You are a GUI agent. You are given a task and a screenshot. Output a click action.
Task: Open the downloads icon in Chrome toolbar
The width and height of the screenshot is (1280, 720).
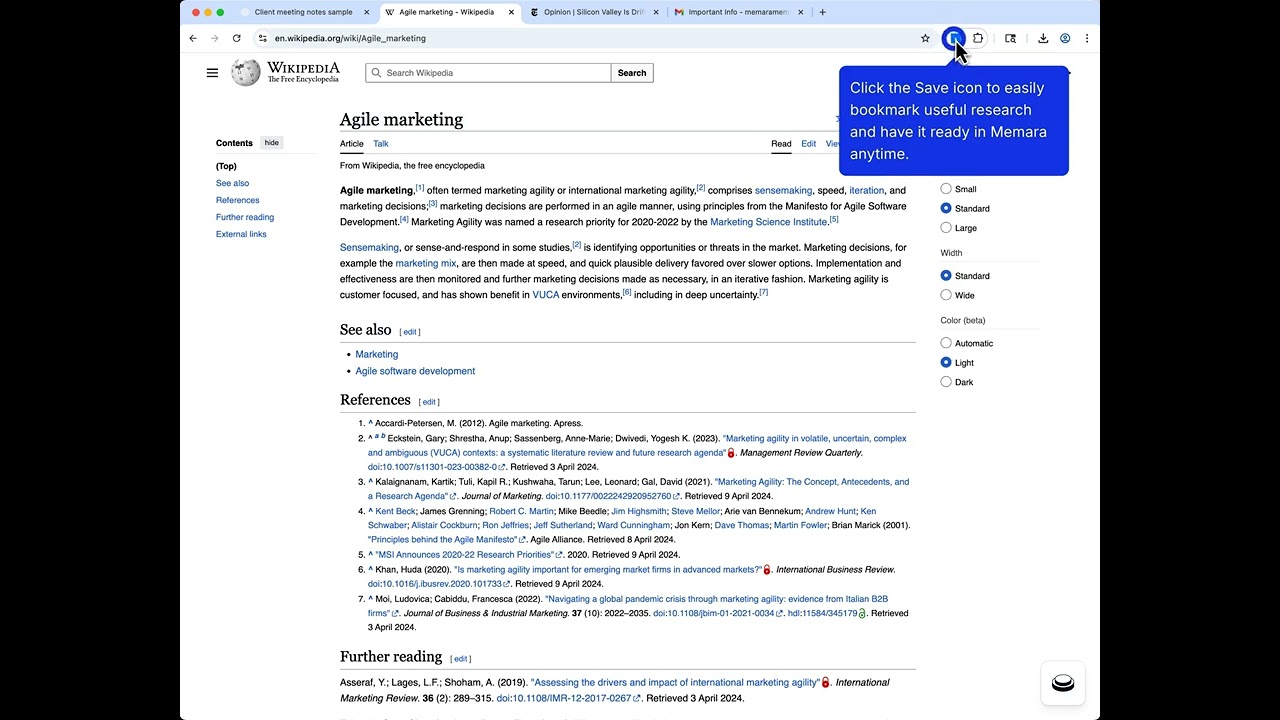click(x=1043, y=38)
